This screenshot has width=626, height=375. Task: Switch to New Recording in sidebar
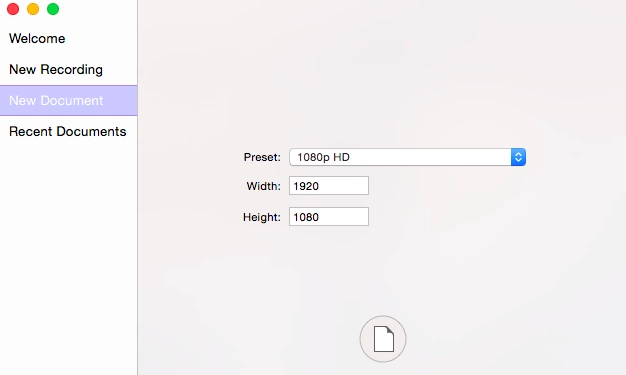(x=68, y=69)
